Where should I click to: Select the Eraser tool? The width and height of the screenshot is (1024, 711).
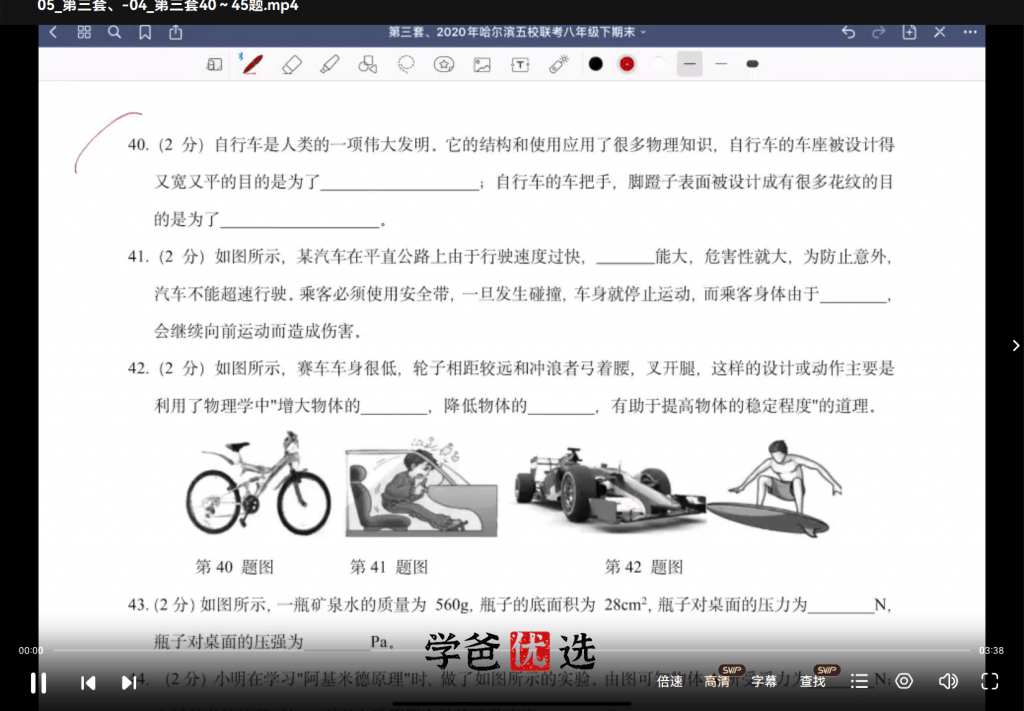point(291,64)
